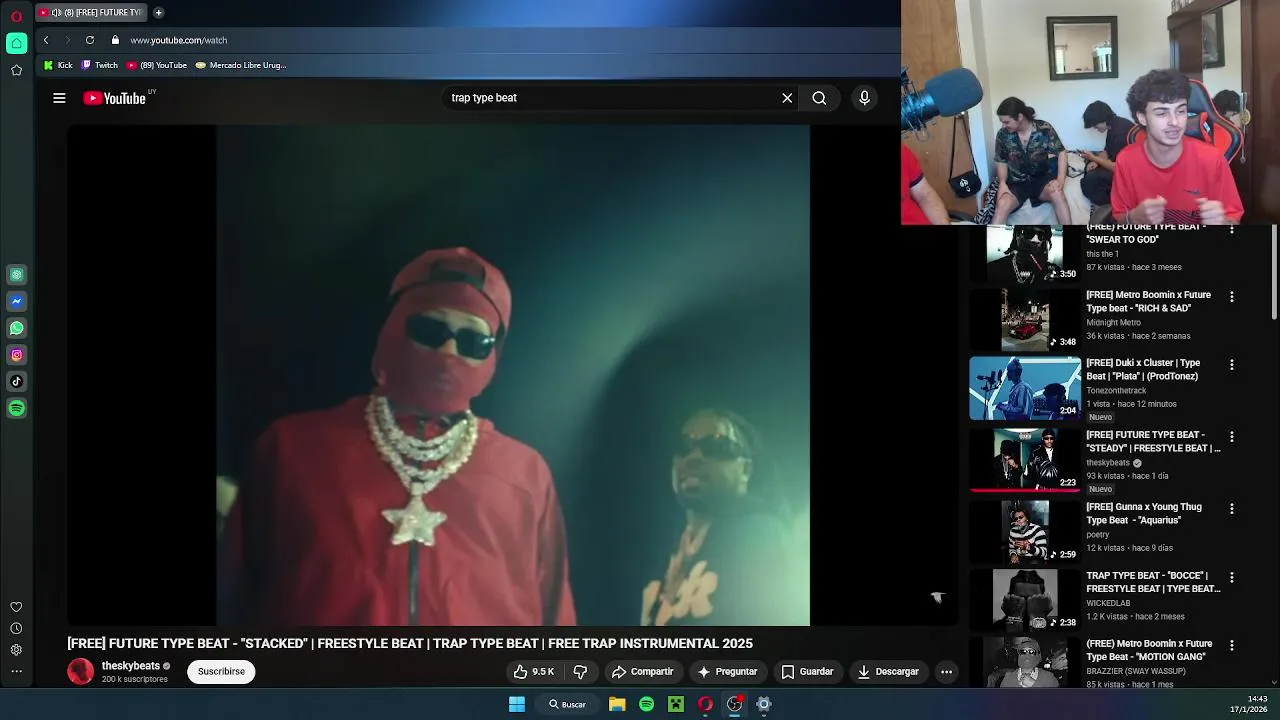Click the Descargar download button
The height and width of the screenshot is (720, 1280).
pos(888,672)
